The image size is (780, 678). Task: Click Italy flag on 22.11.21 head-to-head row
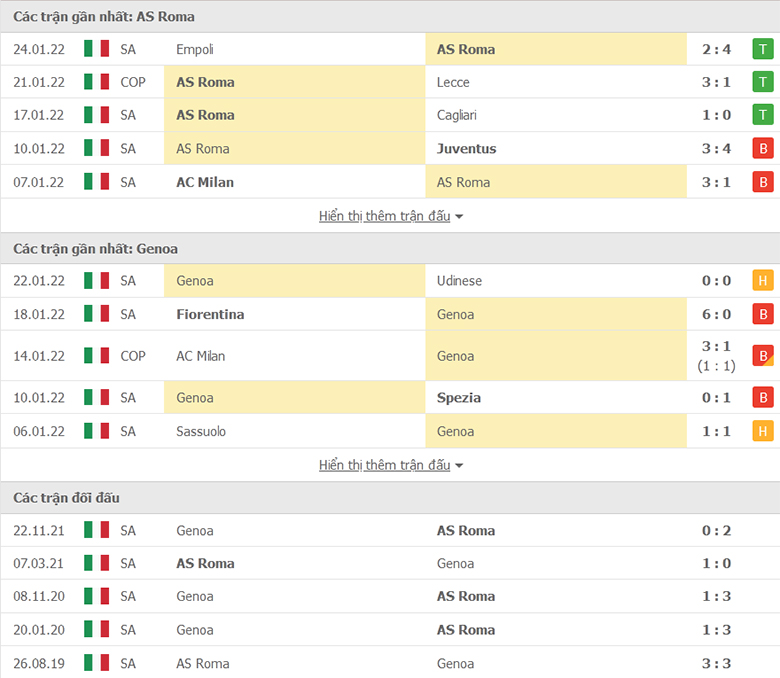[x=97, y=530]
